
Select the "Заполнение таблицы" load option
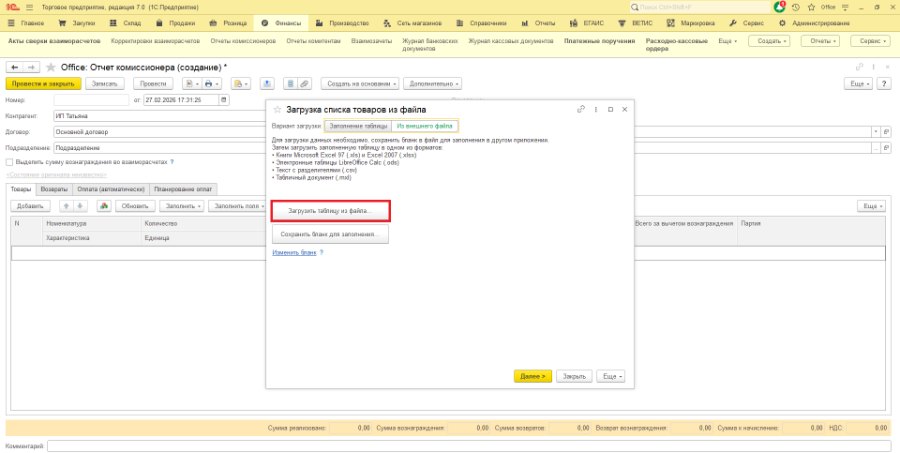(358, 126)
